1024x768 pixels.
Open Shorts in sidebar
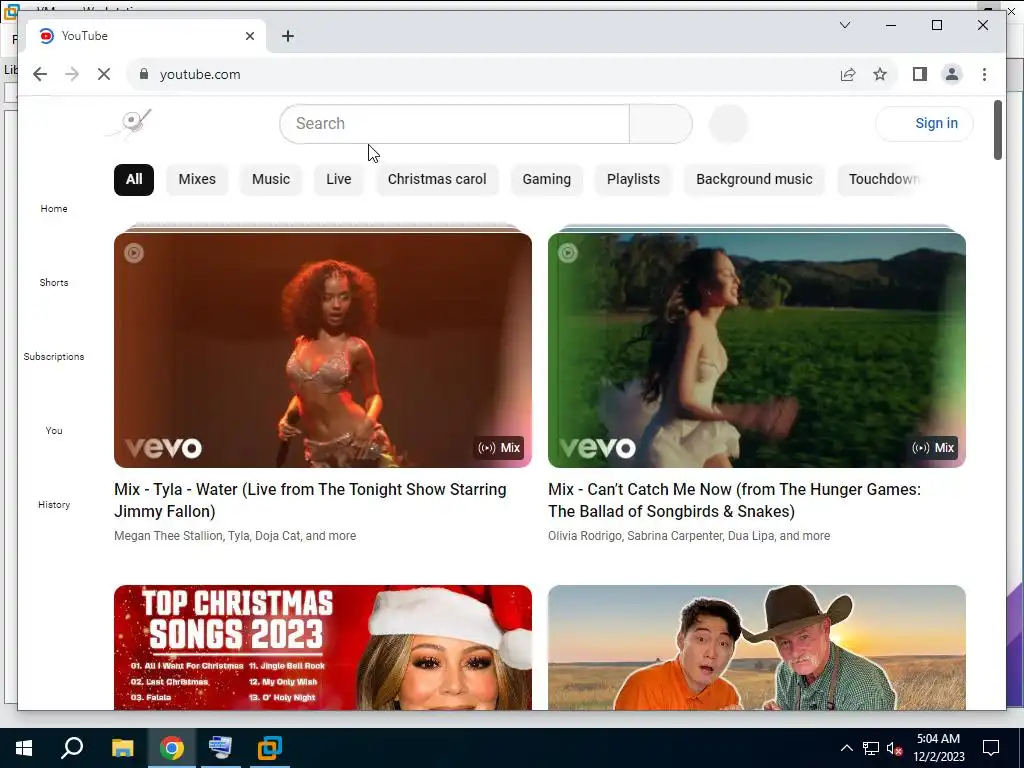pos(54,282)
